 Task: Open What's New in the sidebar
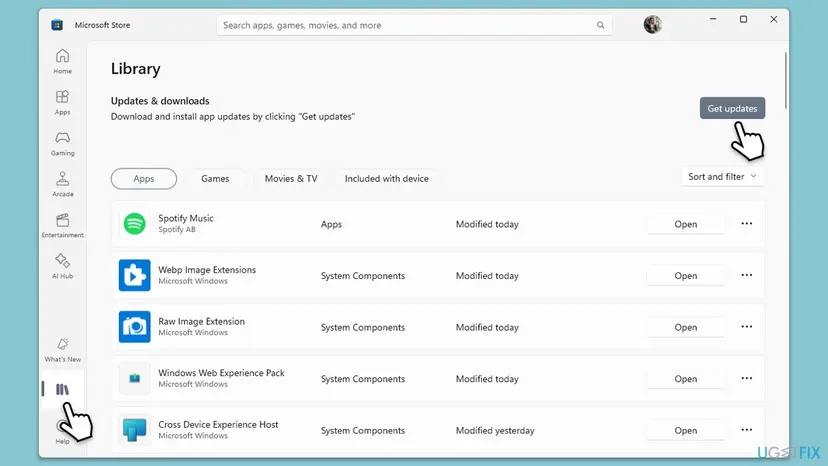62,350
